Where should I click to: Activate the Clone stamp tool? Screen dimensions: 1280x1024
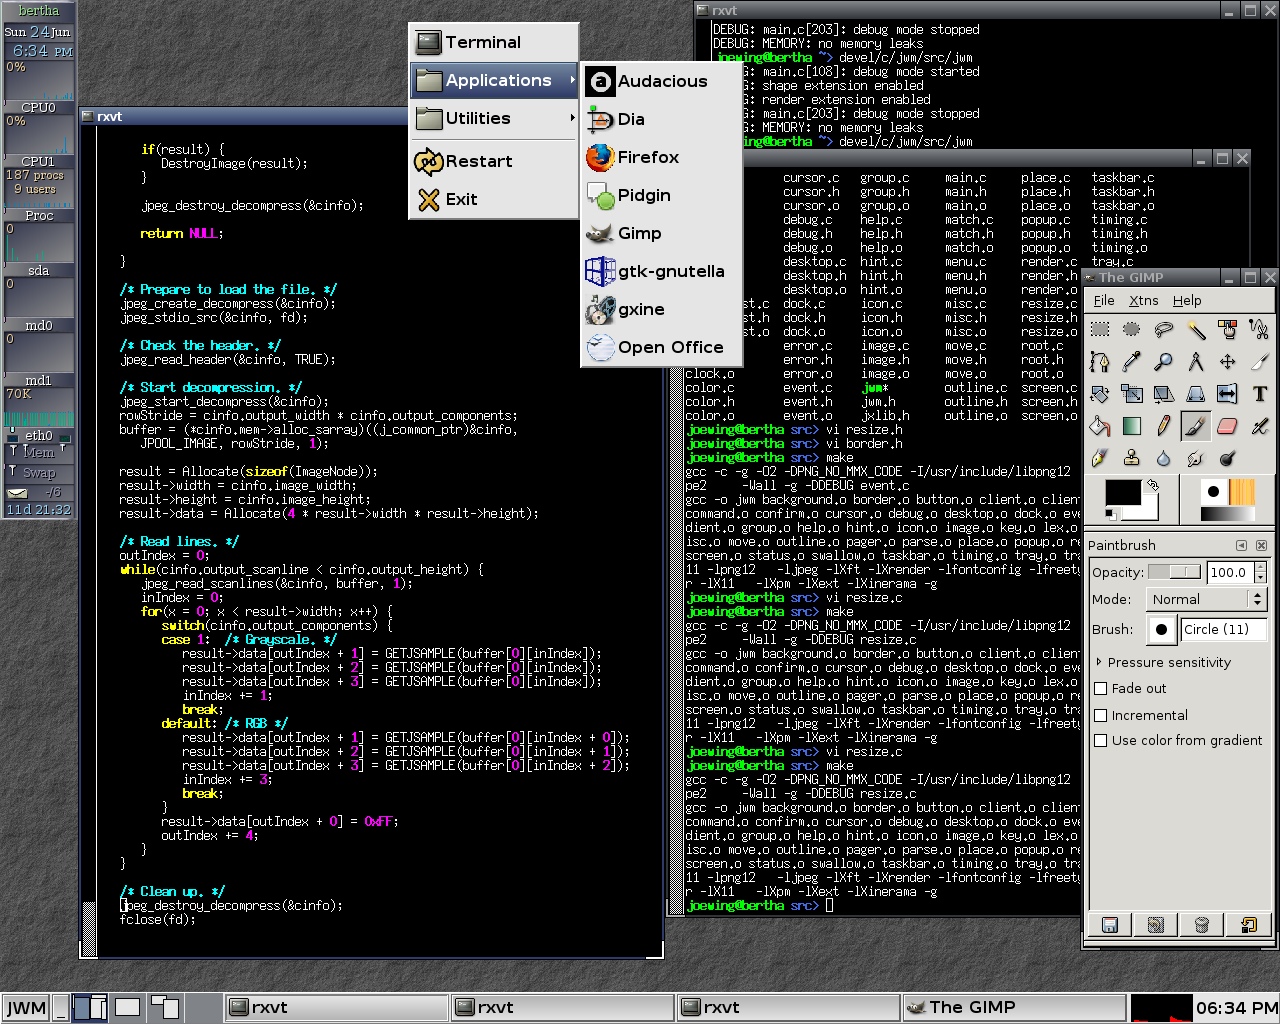point(1132,458)
